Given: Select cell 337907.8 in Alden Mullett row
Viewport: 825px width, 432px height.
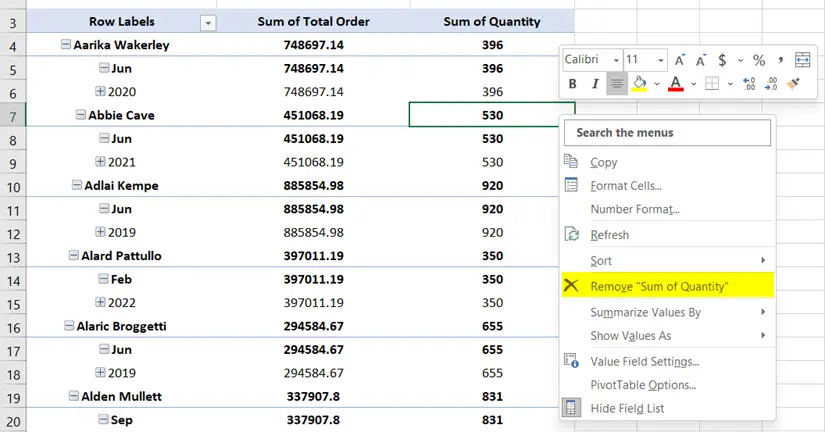Looking at the screenshot, I should pos(313,396).
